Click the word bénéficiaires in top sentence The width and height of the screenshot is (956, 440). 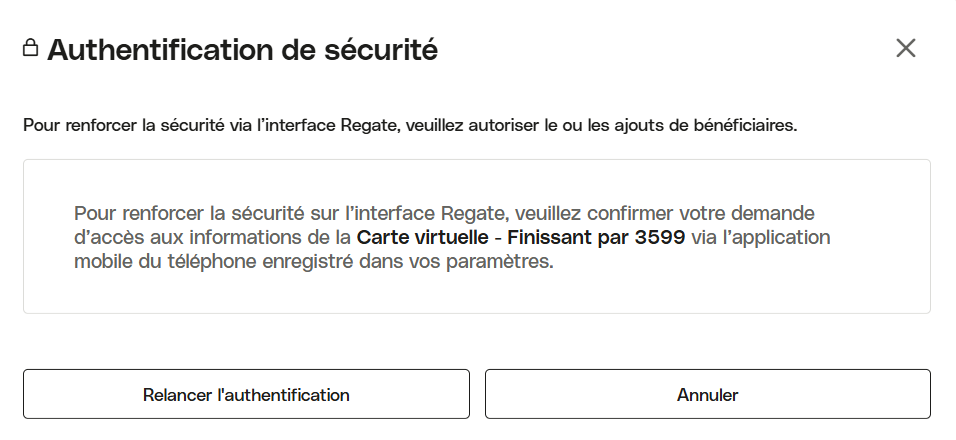point(745,126)
